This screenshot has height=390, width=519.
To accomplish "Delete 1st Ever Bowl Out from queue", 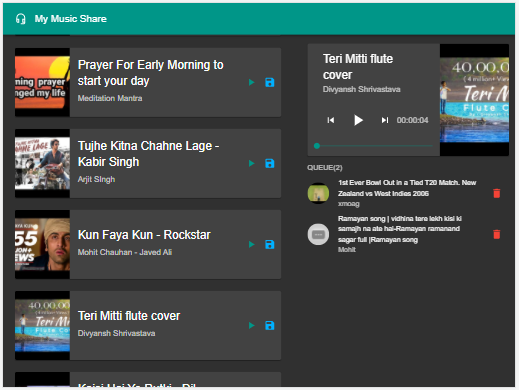I will point(497,193).
